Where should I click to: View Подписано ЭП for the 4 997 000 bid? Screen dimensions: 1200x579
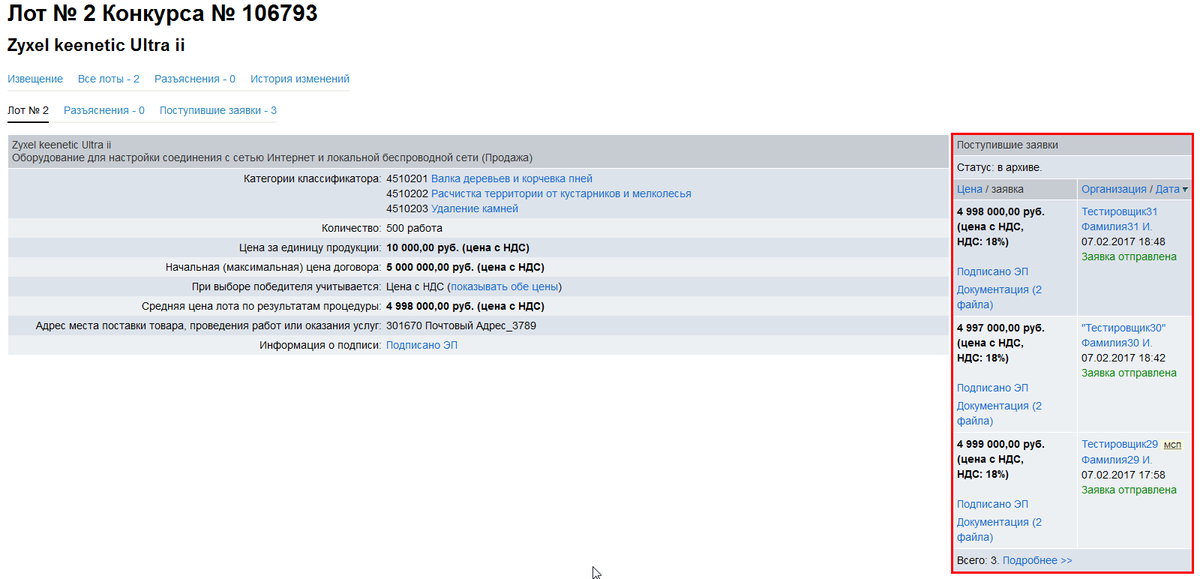tap(992, 388)
